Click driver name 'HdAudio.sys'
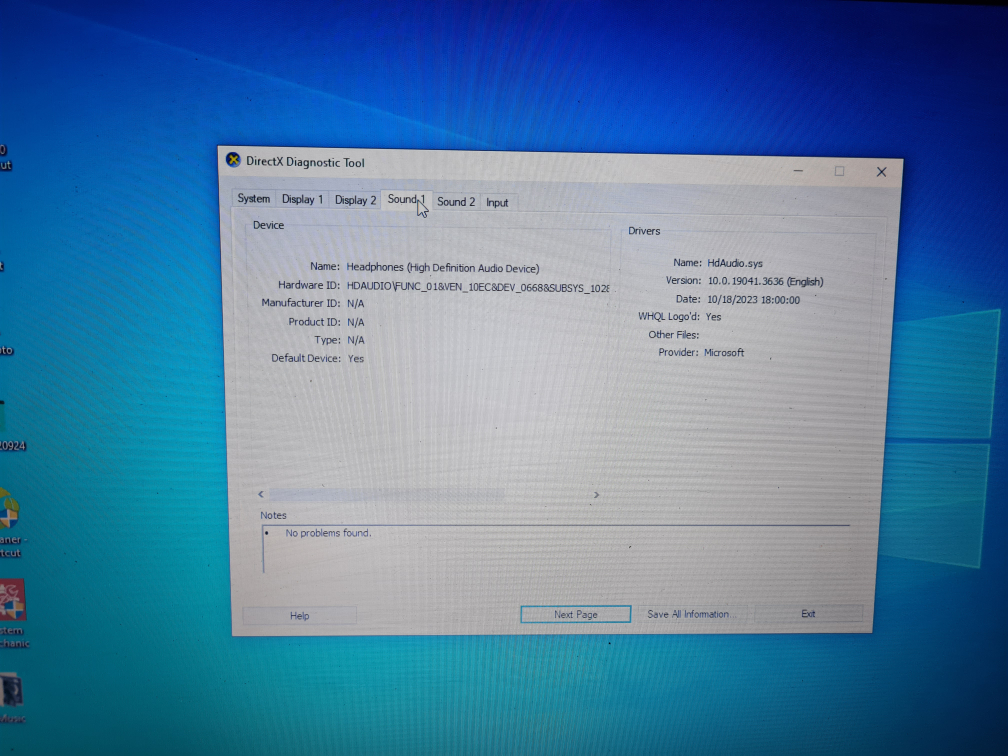Viewport: 1008px width, 756px height. (735, 263)
